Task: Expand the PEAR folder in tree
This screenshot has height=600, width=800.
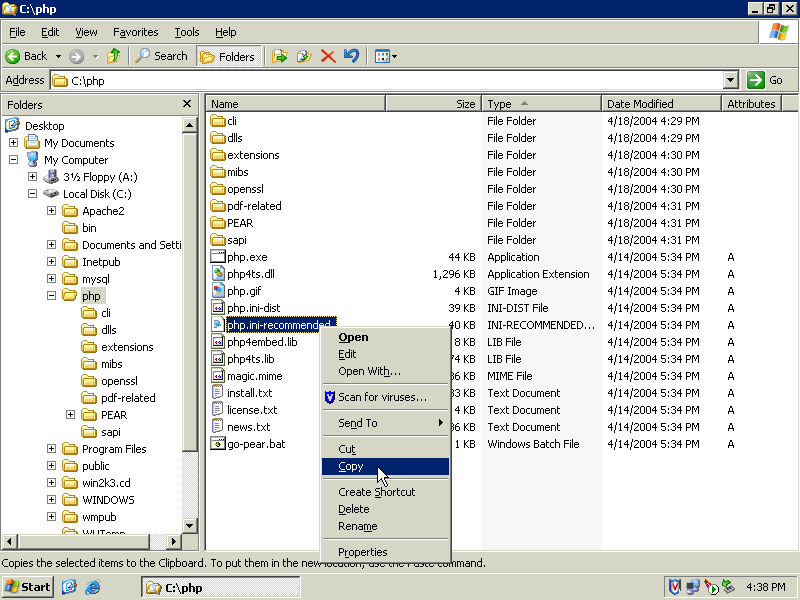Action: click(x=71, y=415)
